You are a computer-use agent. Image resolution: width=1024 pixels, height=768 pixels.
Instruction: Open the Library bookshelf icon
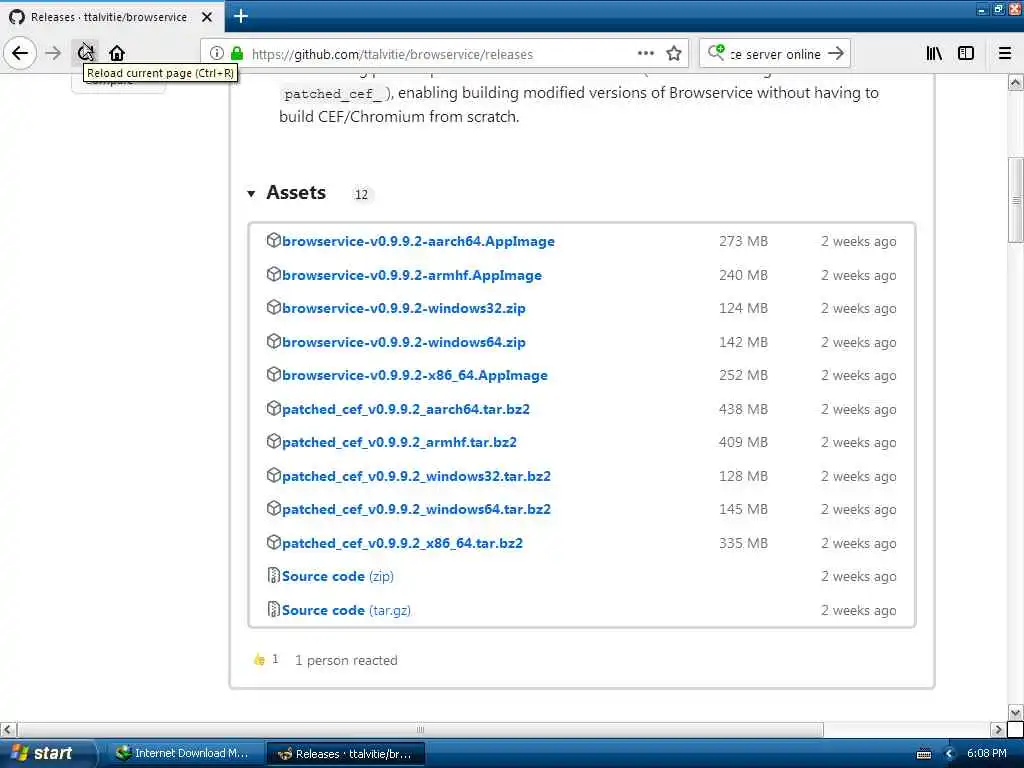(x=934, y=54)
